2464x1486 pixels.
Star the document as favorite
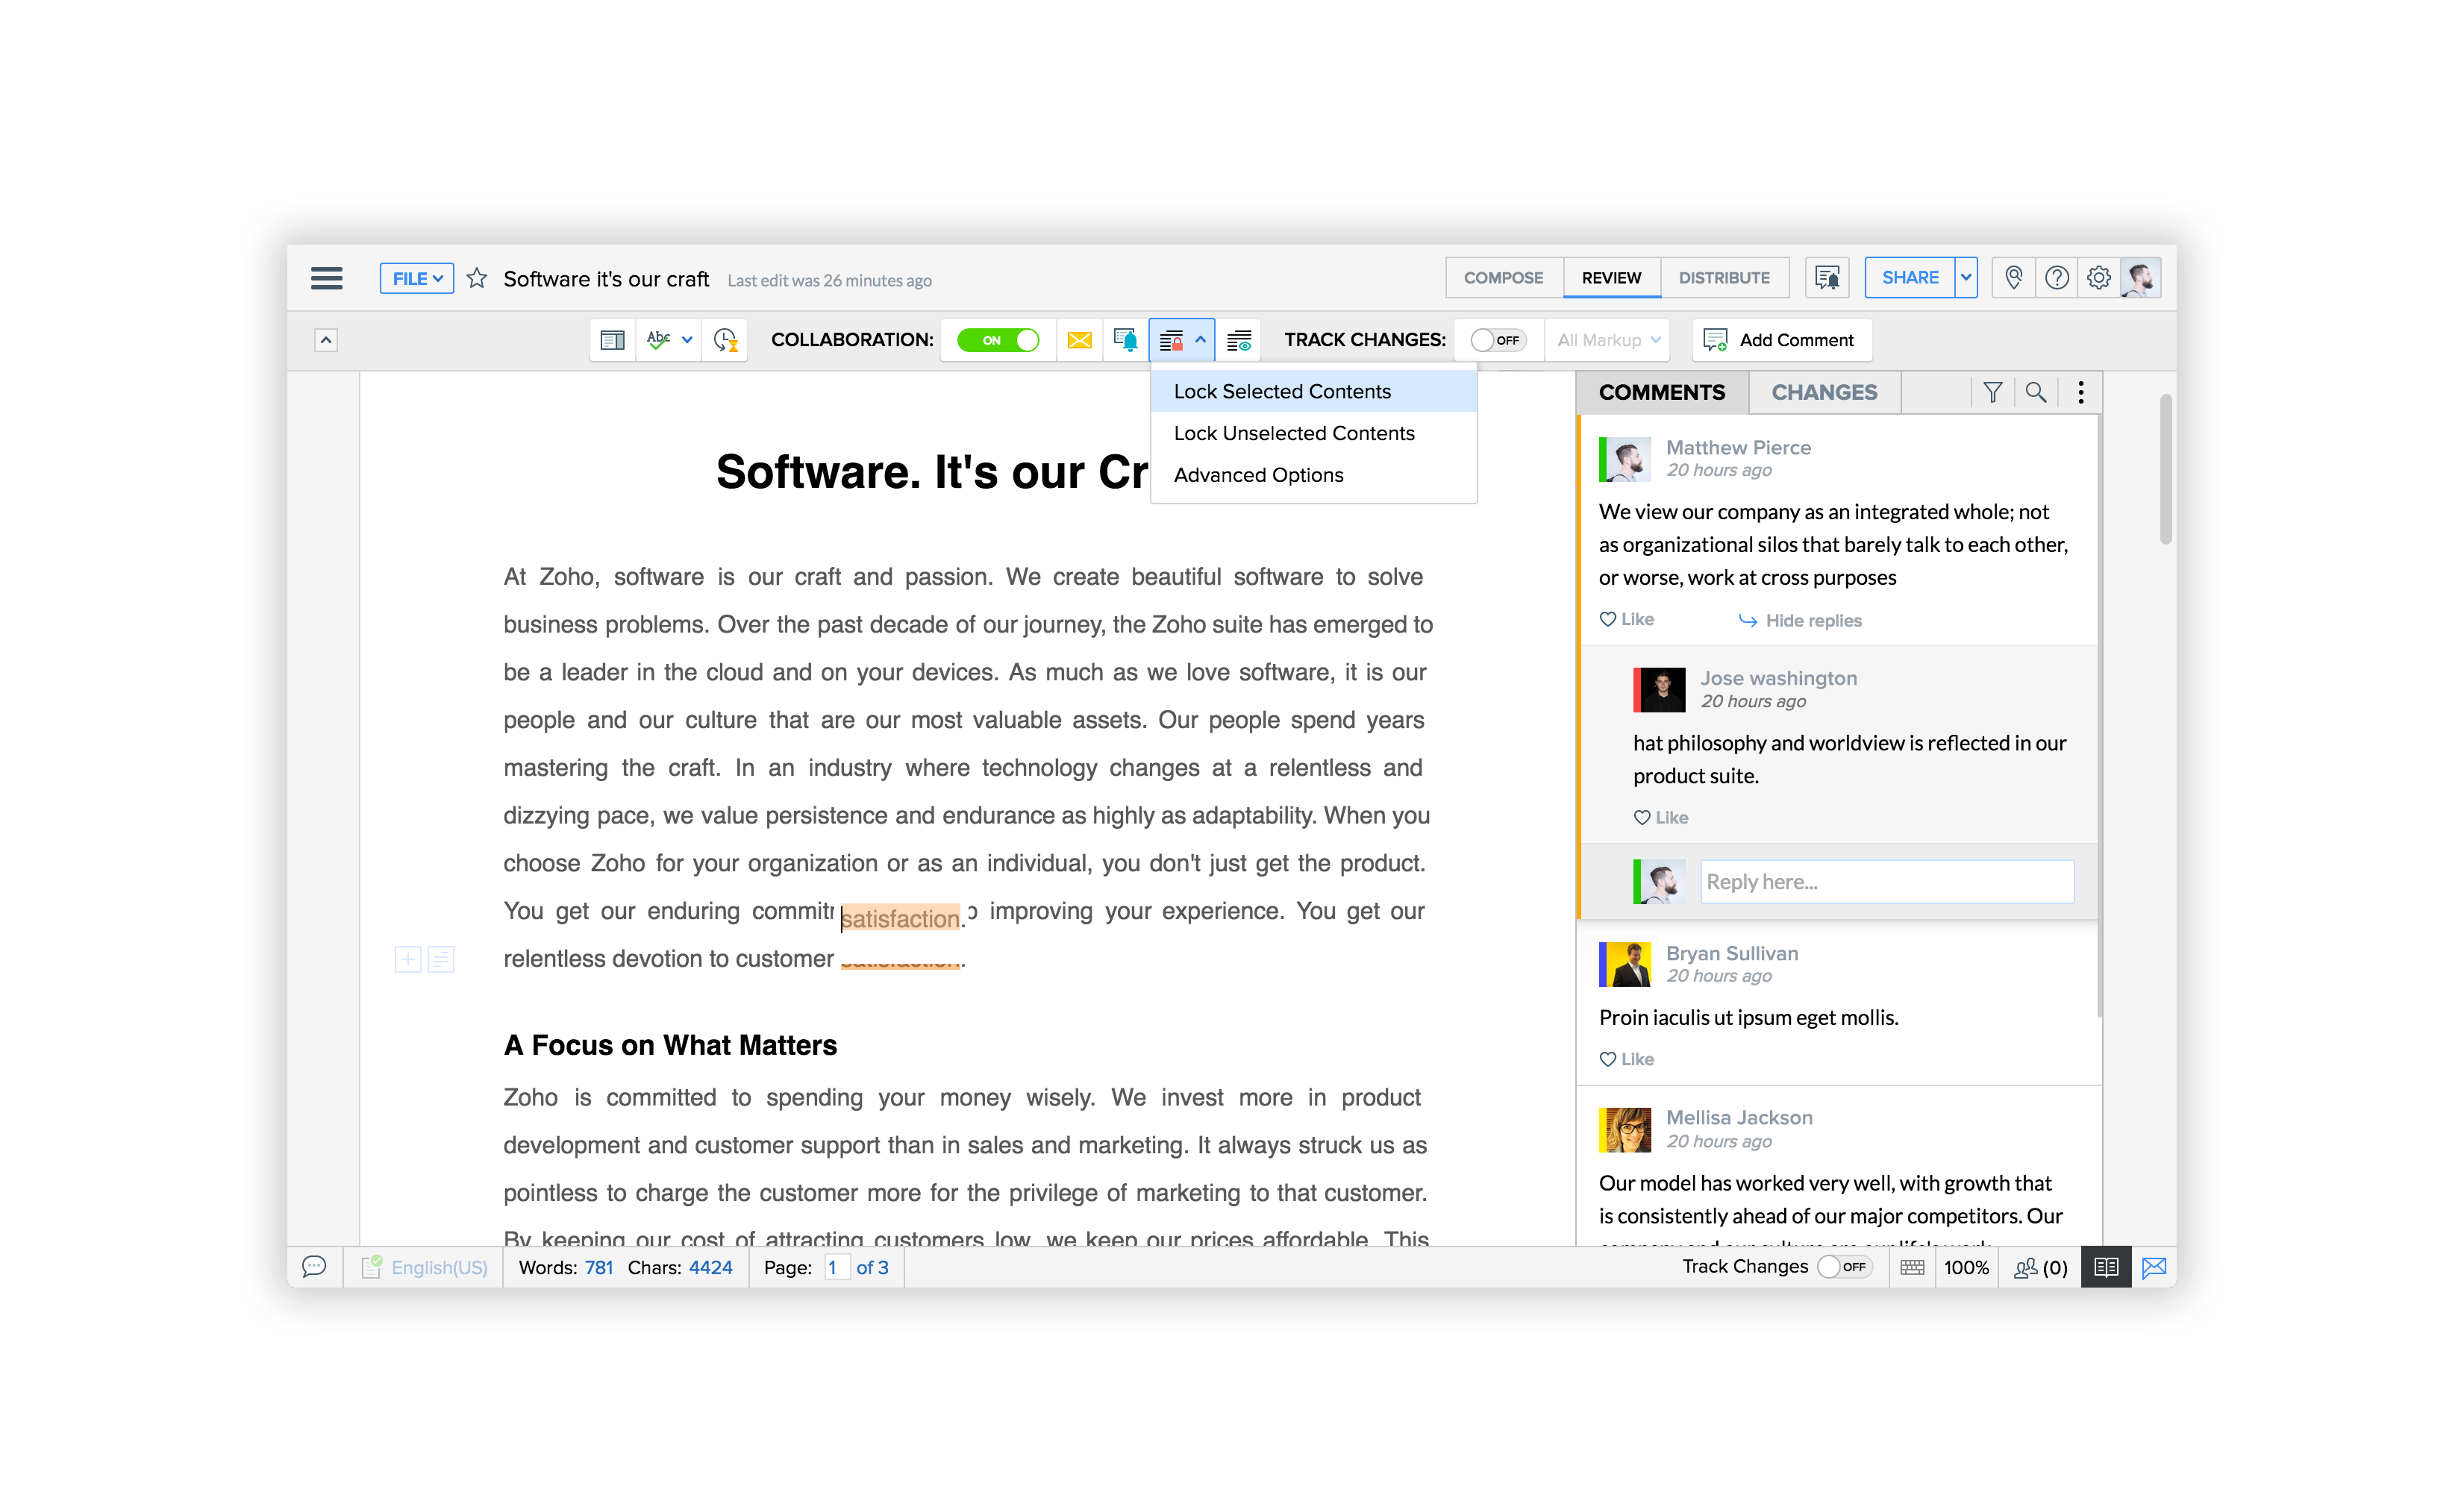coord(477,278)
